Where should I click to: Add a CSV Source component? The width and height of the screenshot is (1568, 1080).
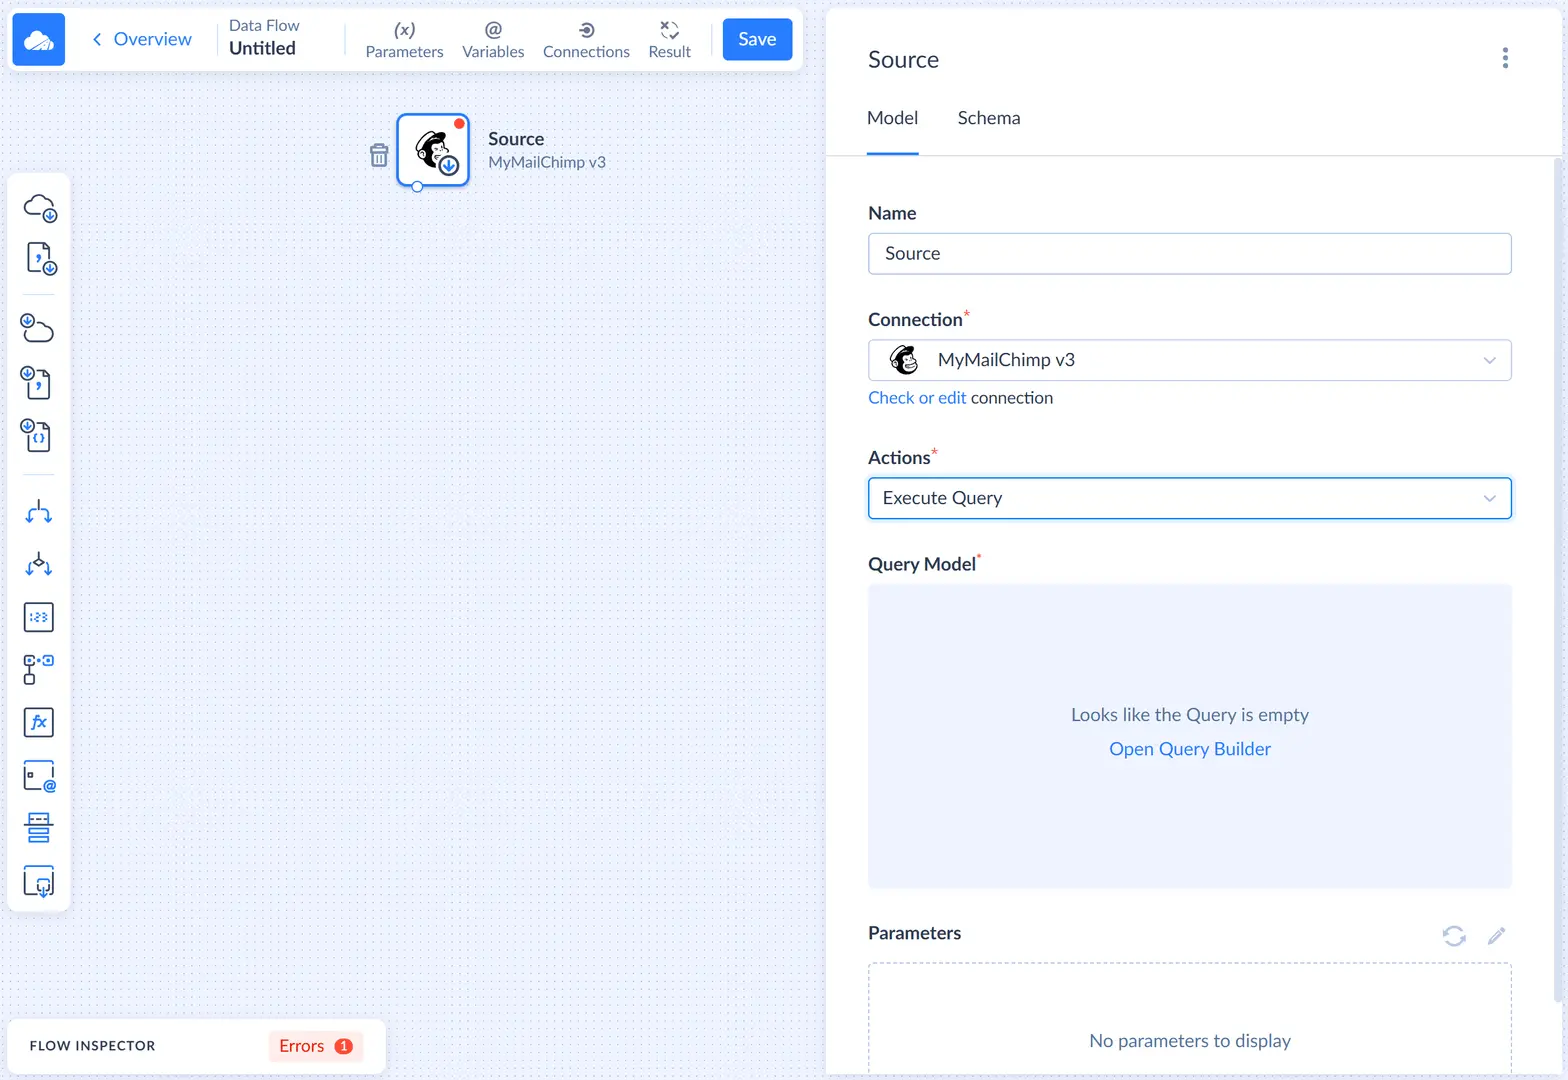[40, 259]
